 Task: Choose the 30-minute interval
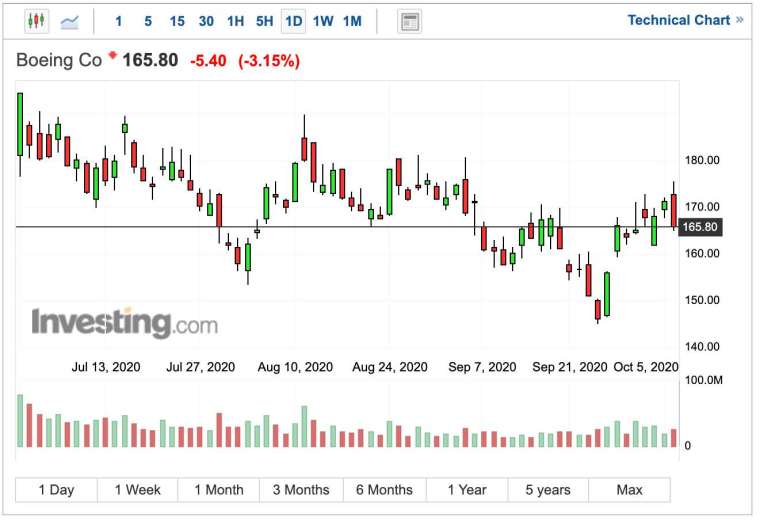click(x=206, y=21)
